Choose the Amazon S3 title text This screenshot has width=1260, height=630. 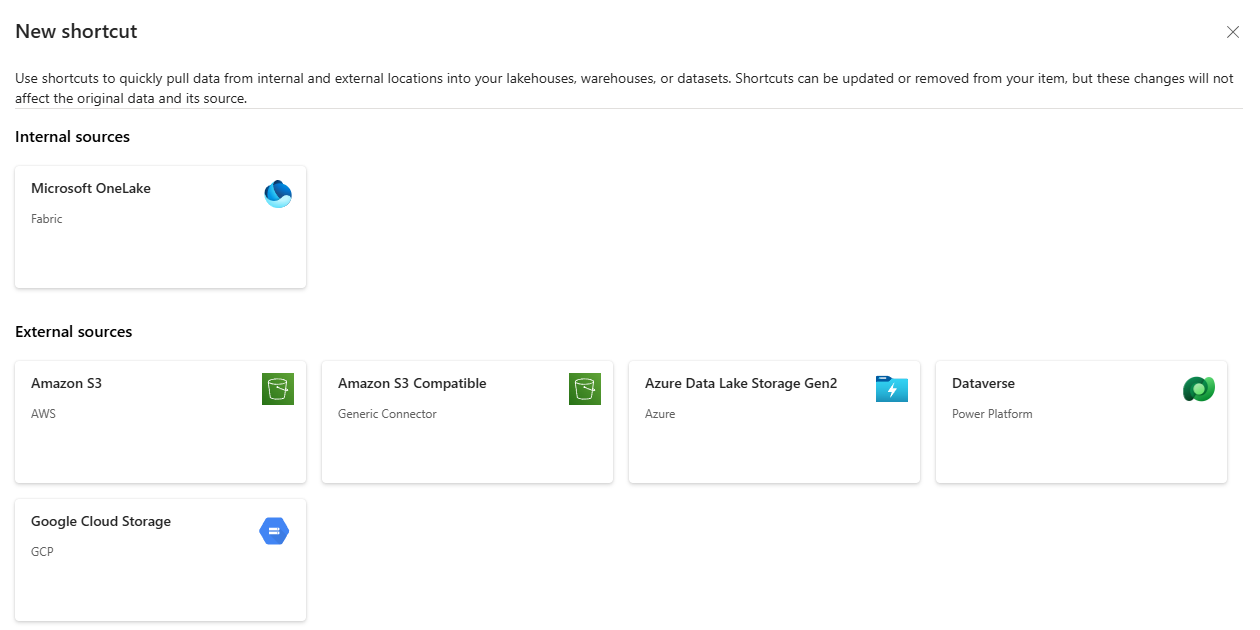pos(66,383)
